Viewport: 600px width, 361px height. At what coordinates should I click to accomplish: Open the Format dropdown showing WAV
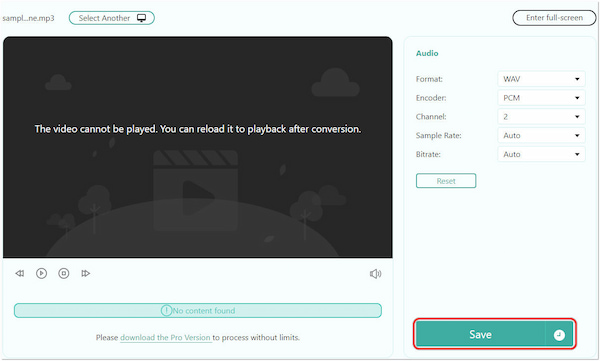[x=541, y=79]
